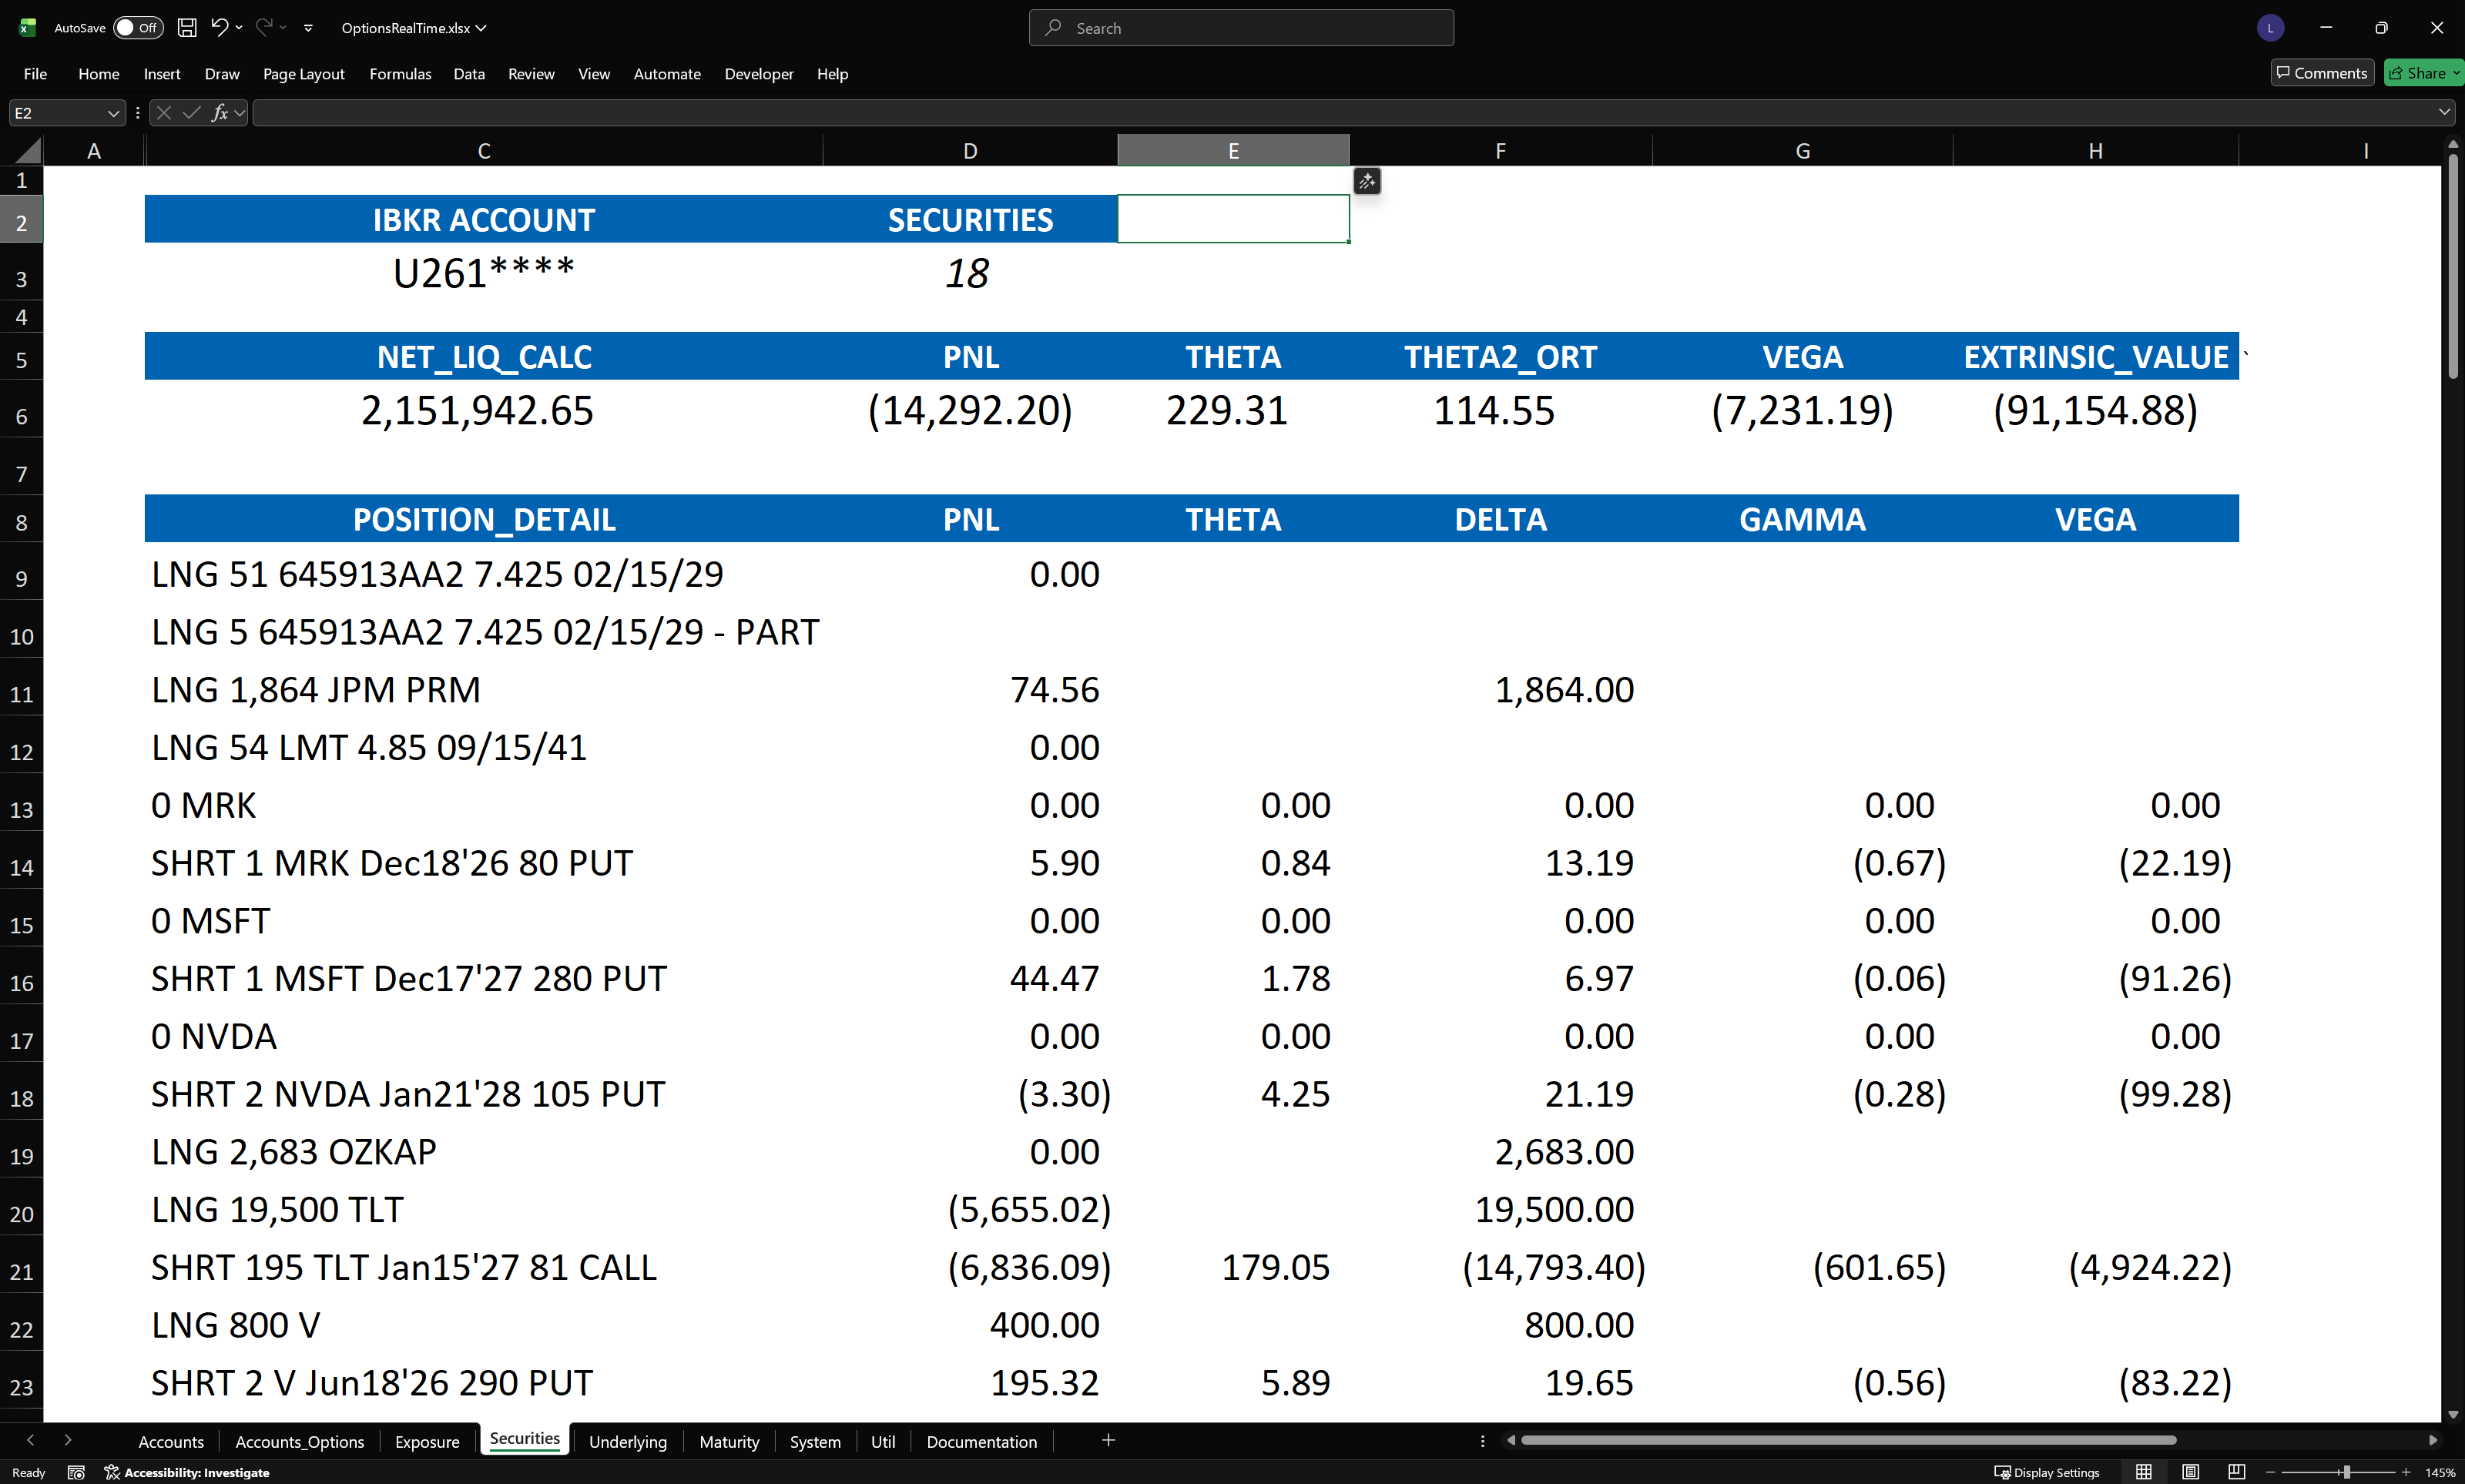This screenshot has width=2465, height=1484.
Task: Click in the Search box
Action: click(1240, 28)
